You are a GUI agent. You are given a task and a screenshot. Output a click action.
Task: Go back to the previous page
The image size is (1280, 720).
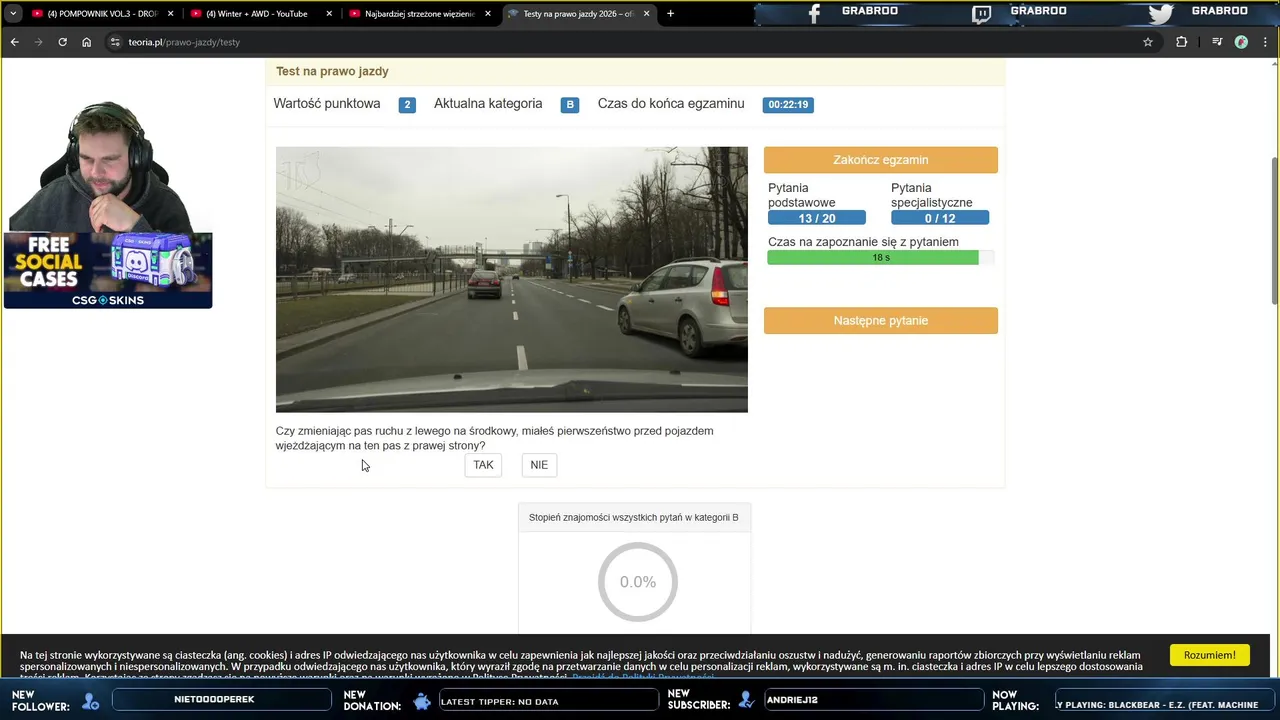coord(14,42)
